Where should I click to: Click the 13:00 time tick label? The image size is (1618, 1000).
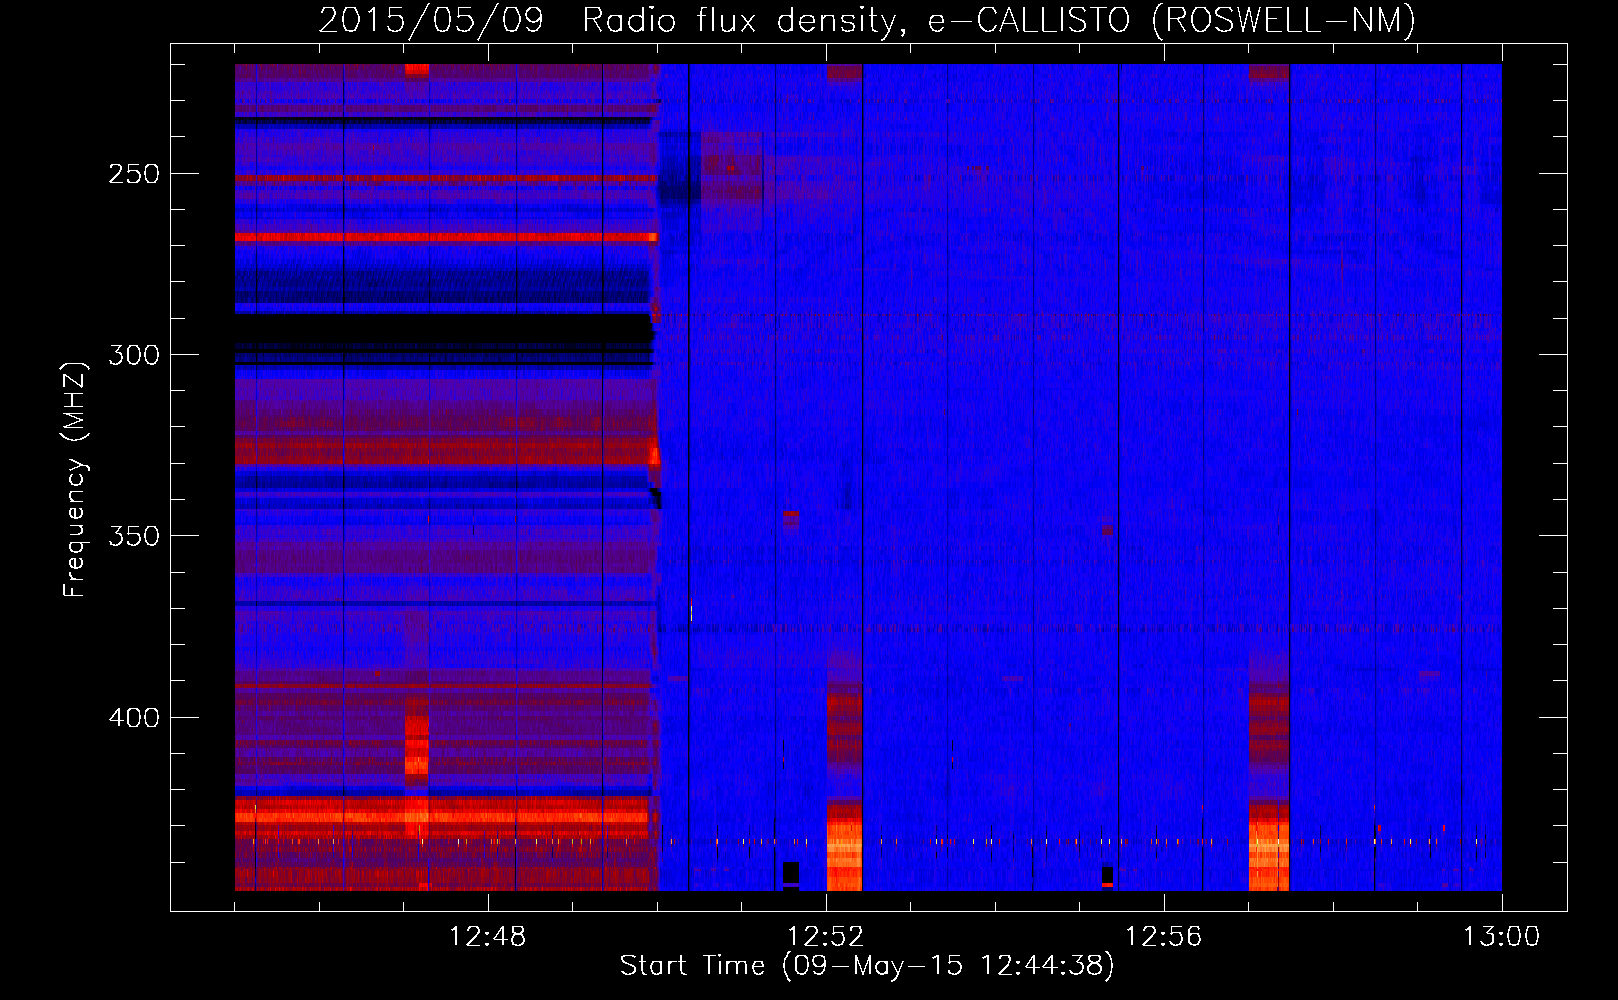(1501, 937)
